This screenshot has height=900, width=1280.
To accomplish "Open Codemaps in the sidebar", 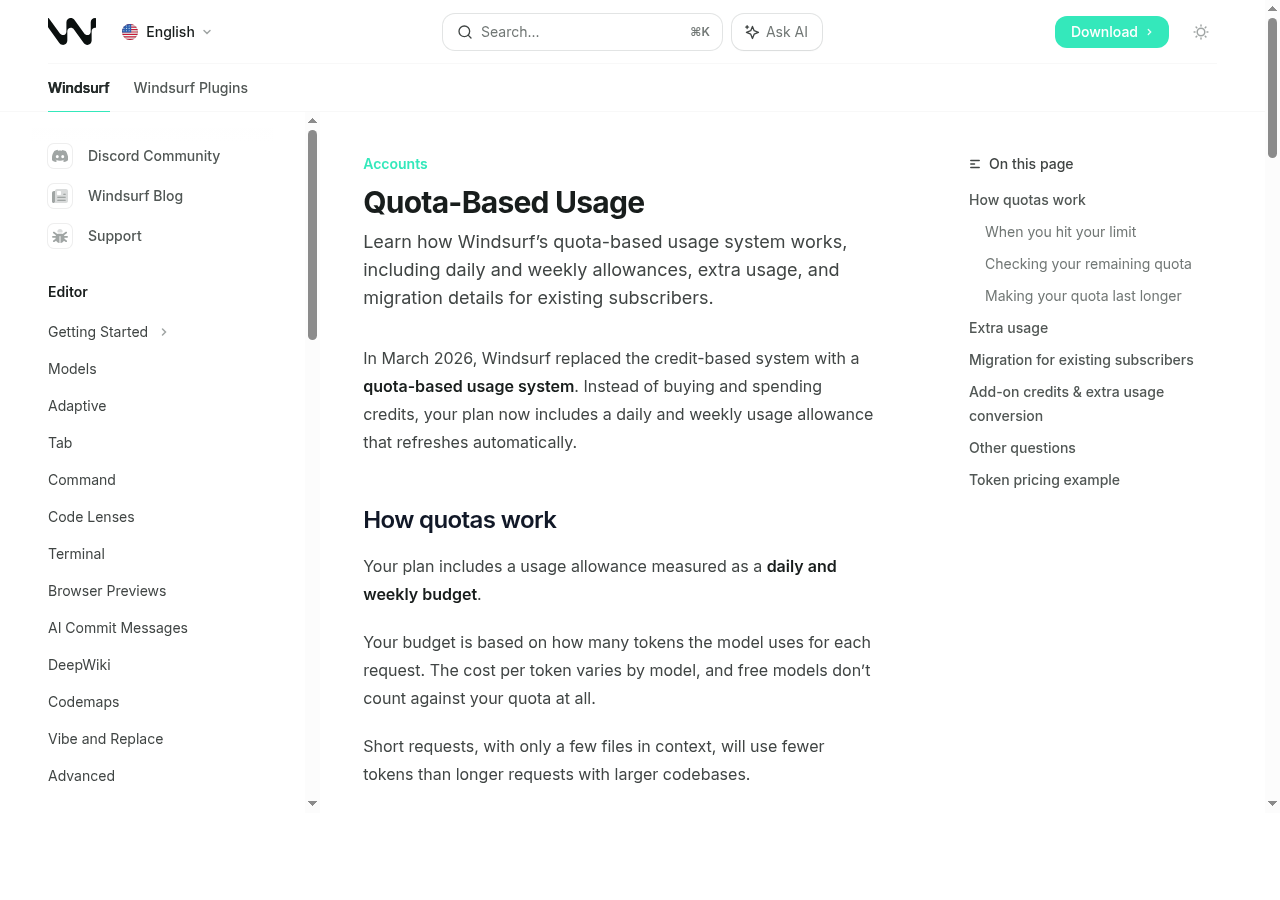I will [83, 702].
